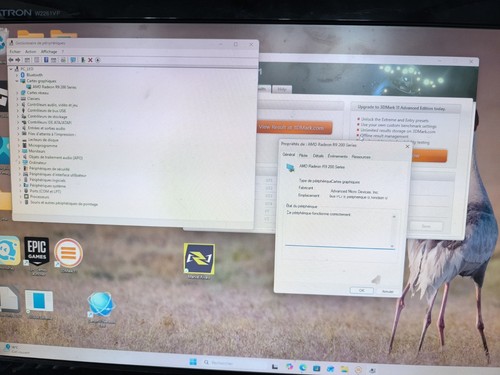Click the device status scrollbar down arrow
Screen dimensions: 500x375
click(392, 246)
